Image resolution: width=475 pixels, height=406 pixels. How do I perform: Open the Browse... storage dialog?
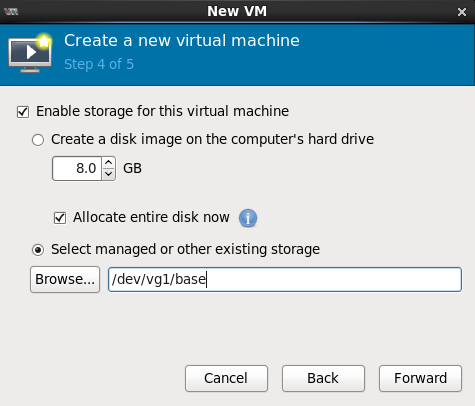(x=65, y=279)
